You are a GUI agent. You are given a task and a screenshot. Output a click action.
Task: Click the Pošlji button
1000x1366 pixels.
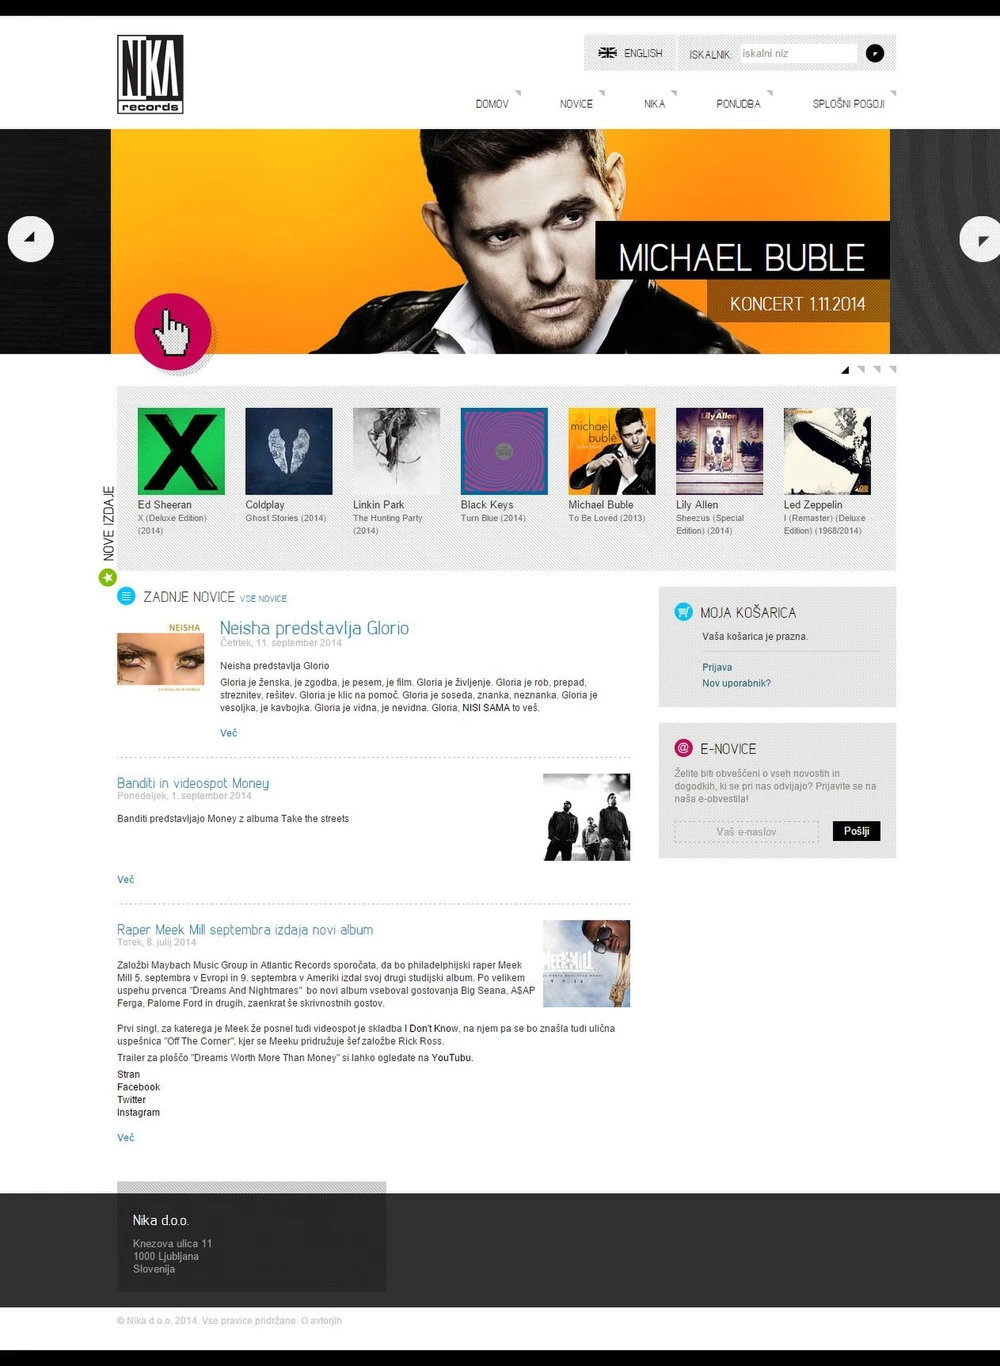[x=856, y=831]
